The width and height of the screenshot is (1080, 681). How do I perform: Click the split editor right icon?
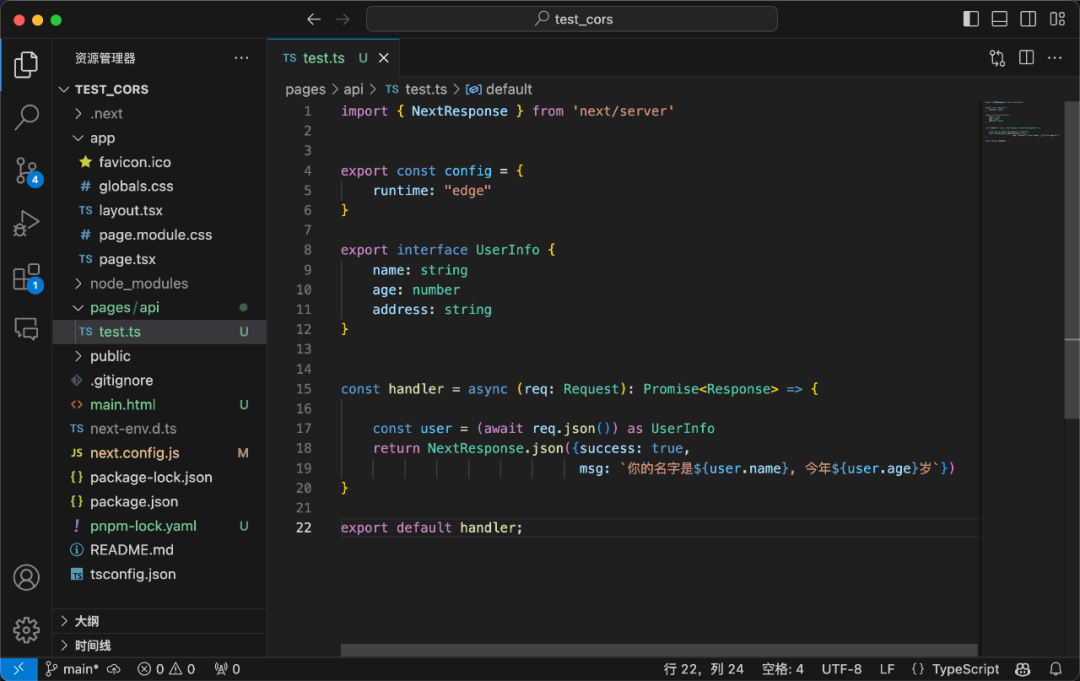point(1026,58)
